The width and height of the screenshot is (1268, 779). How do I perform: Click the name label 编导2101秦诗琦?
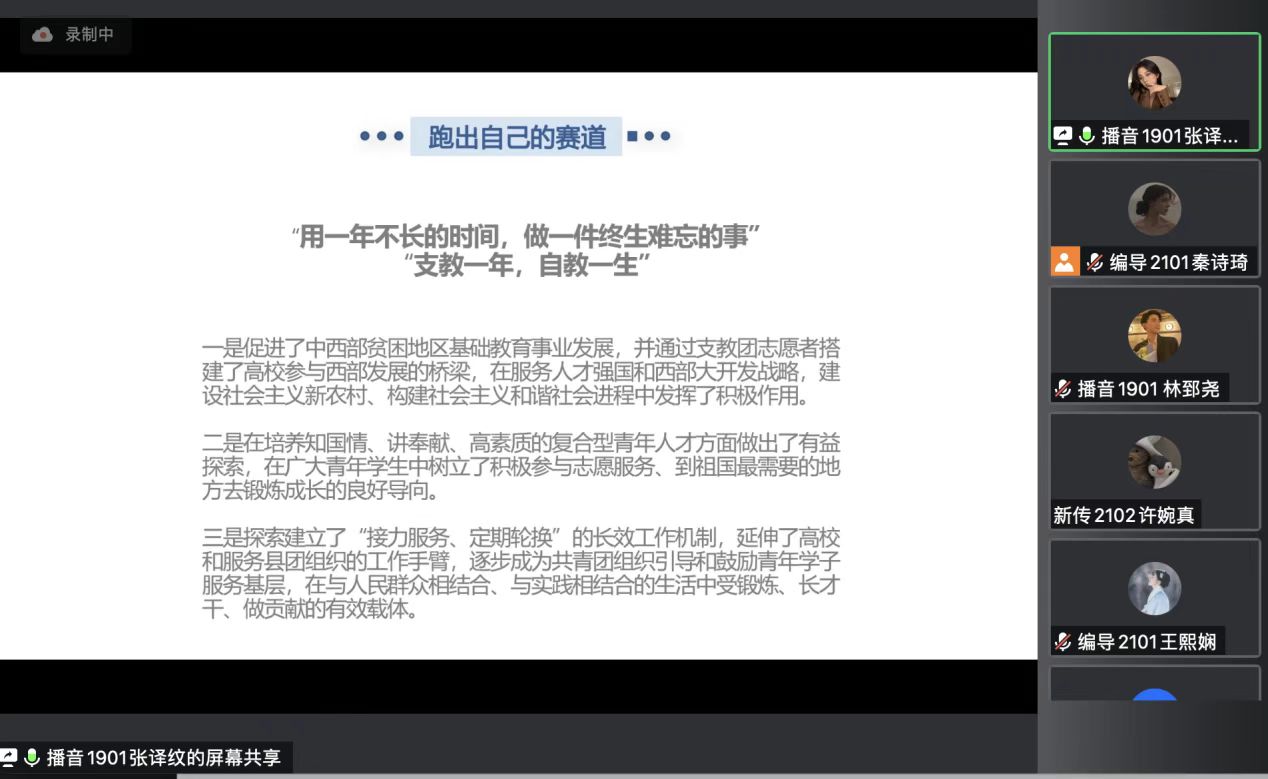[x=1179, y=262]
